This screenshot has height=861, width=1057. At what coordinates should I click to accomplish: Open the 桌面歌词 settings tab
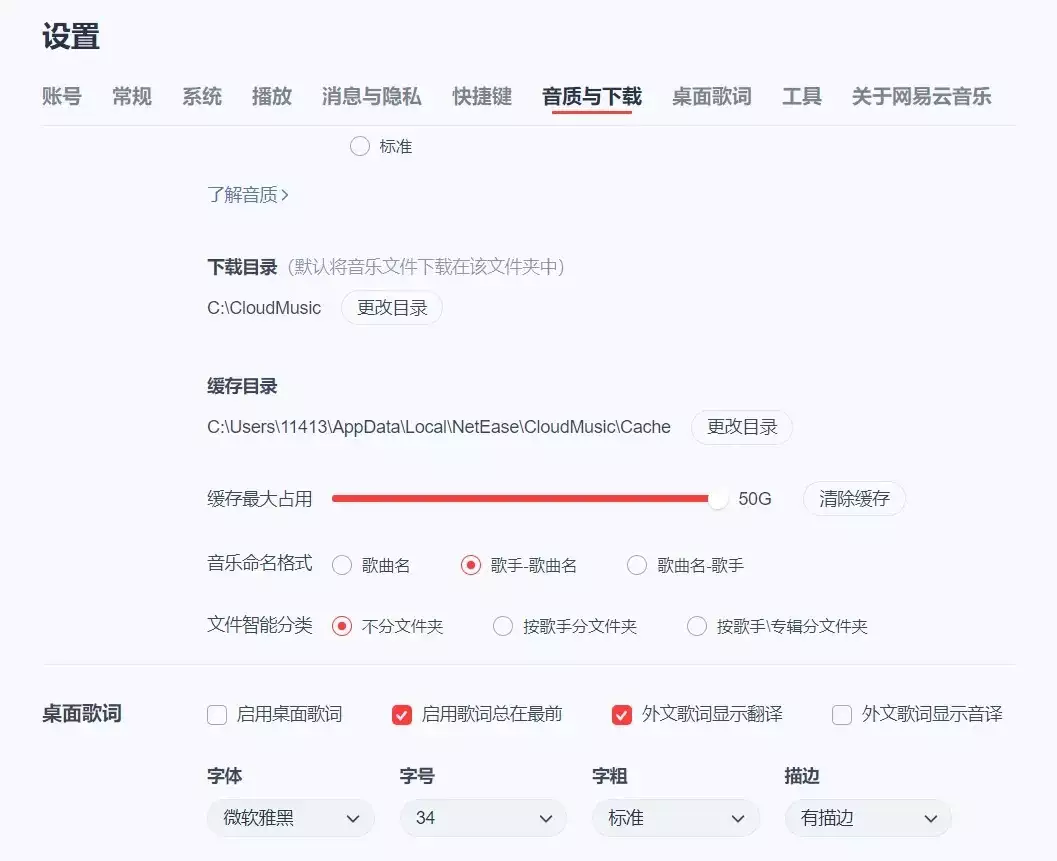click(x=711, y=96)
